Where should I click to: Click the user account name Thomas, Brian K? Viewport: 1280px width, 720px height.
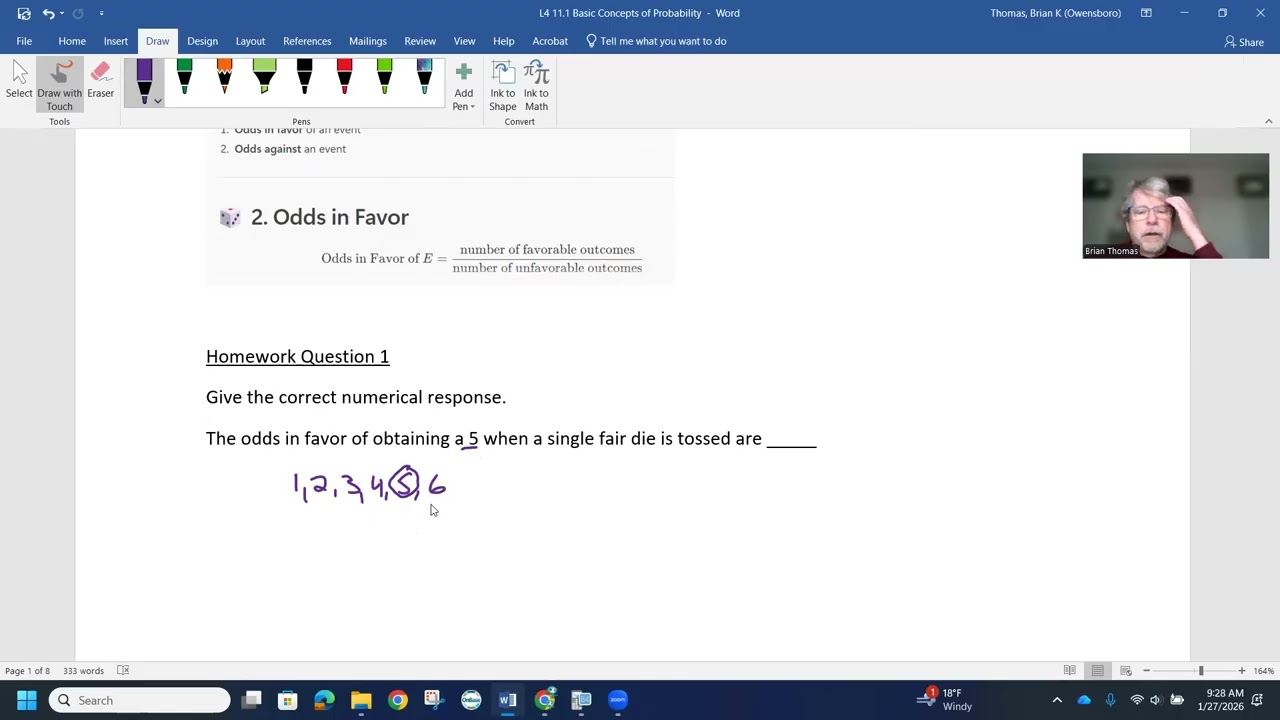pyautogui.click(x=1055, y=13)
